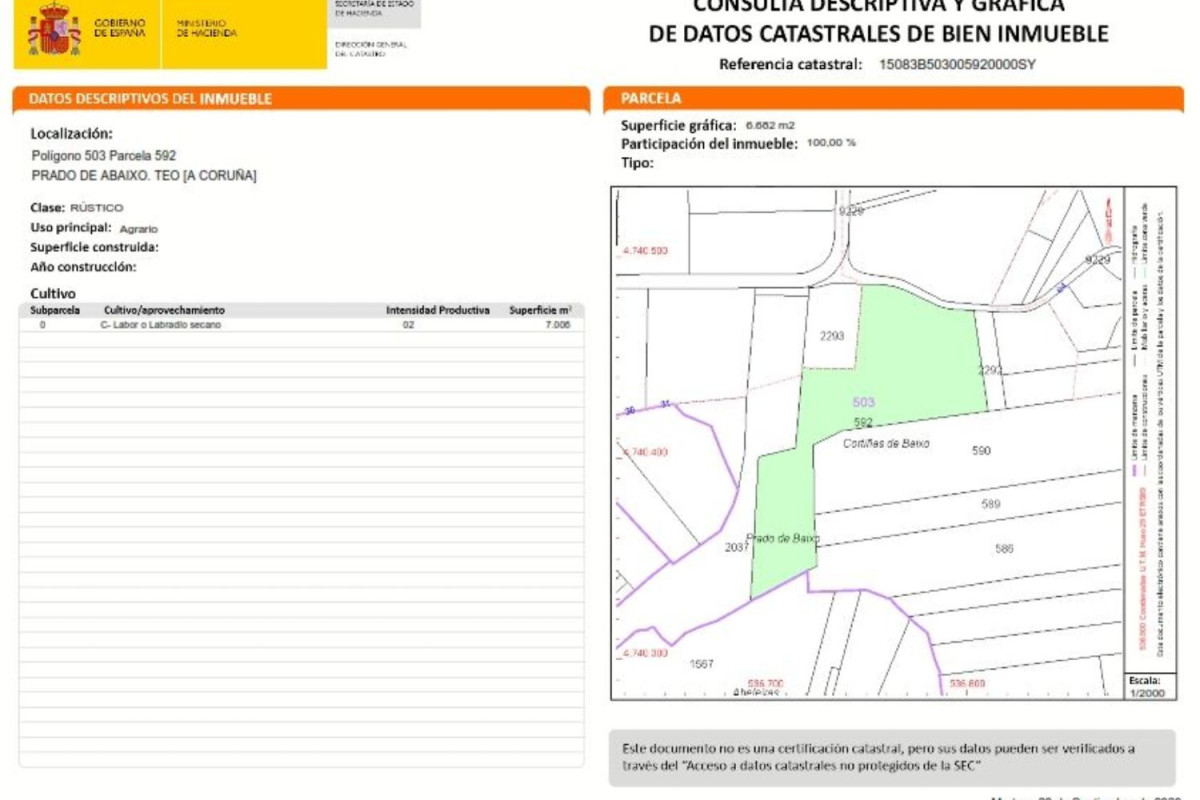The height and width of the screenshot is (800, 1200).
Task: Click the 'Cultivo/aprovechamiento' column header
Action: (164, 311)
